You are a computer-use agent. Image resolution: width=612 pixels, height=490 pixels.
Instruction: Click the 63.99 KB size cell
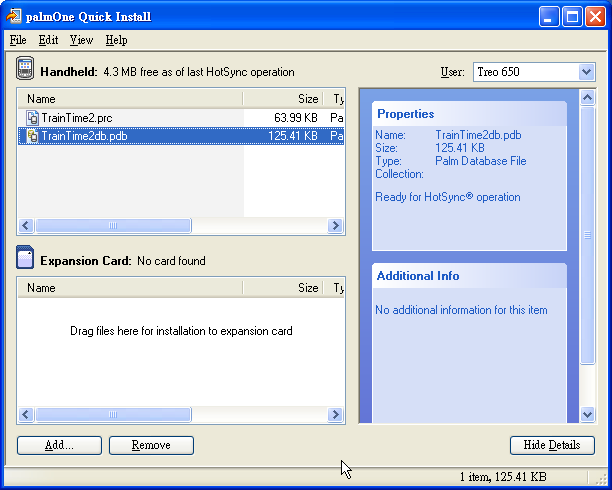click(295, 118)
